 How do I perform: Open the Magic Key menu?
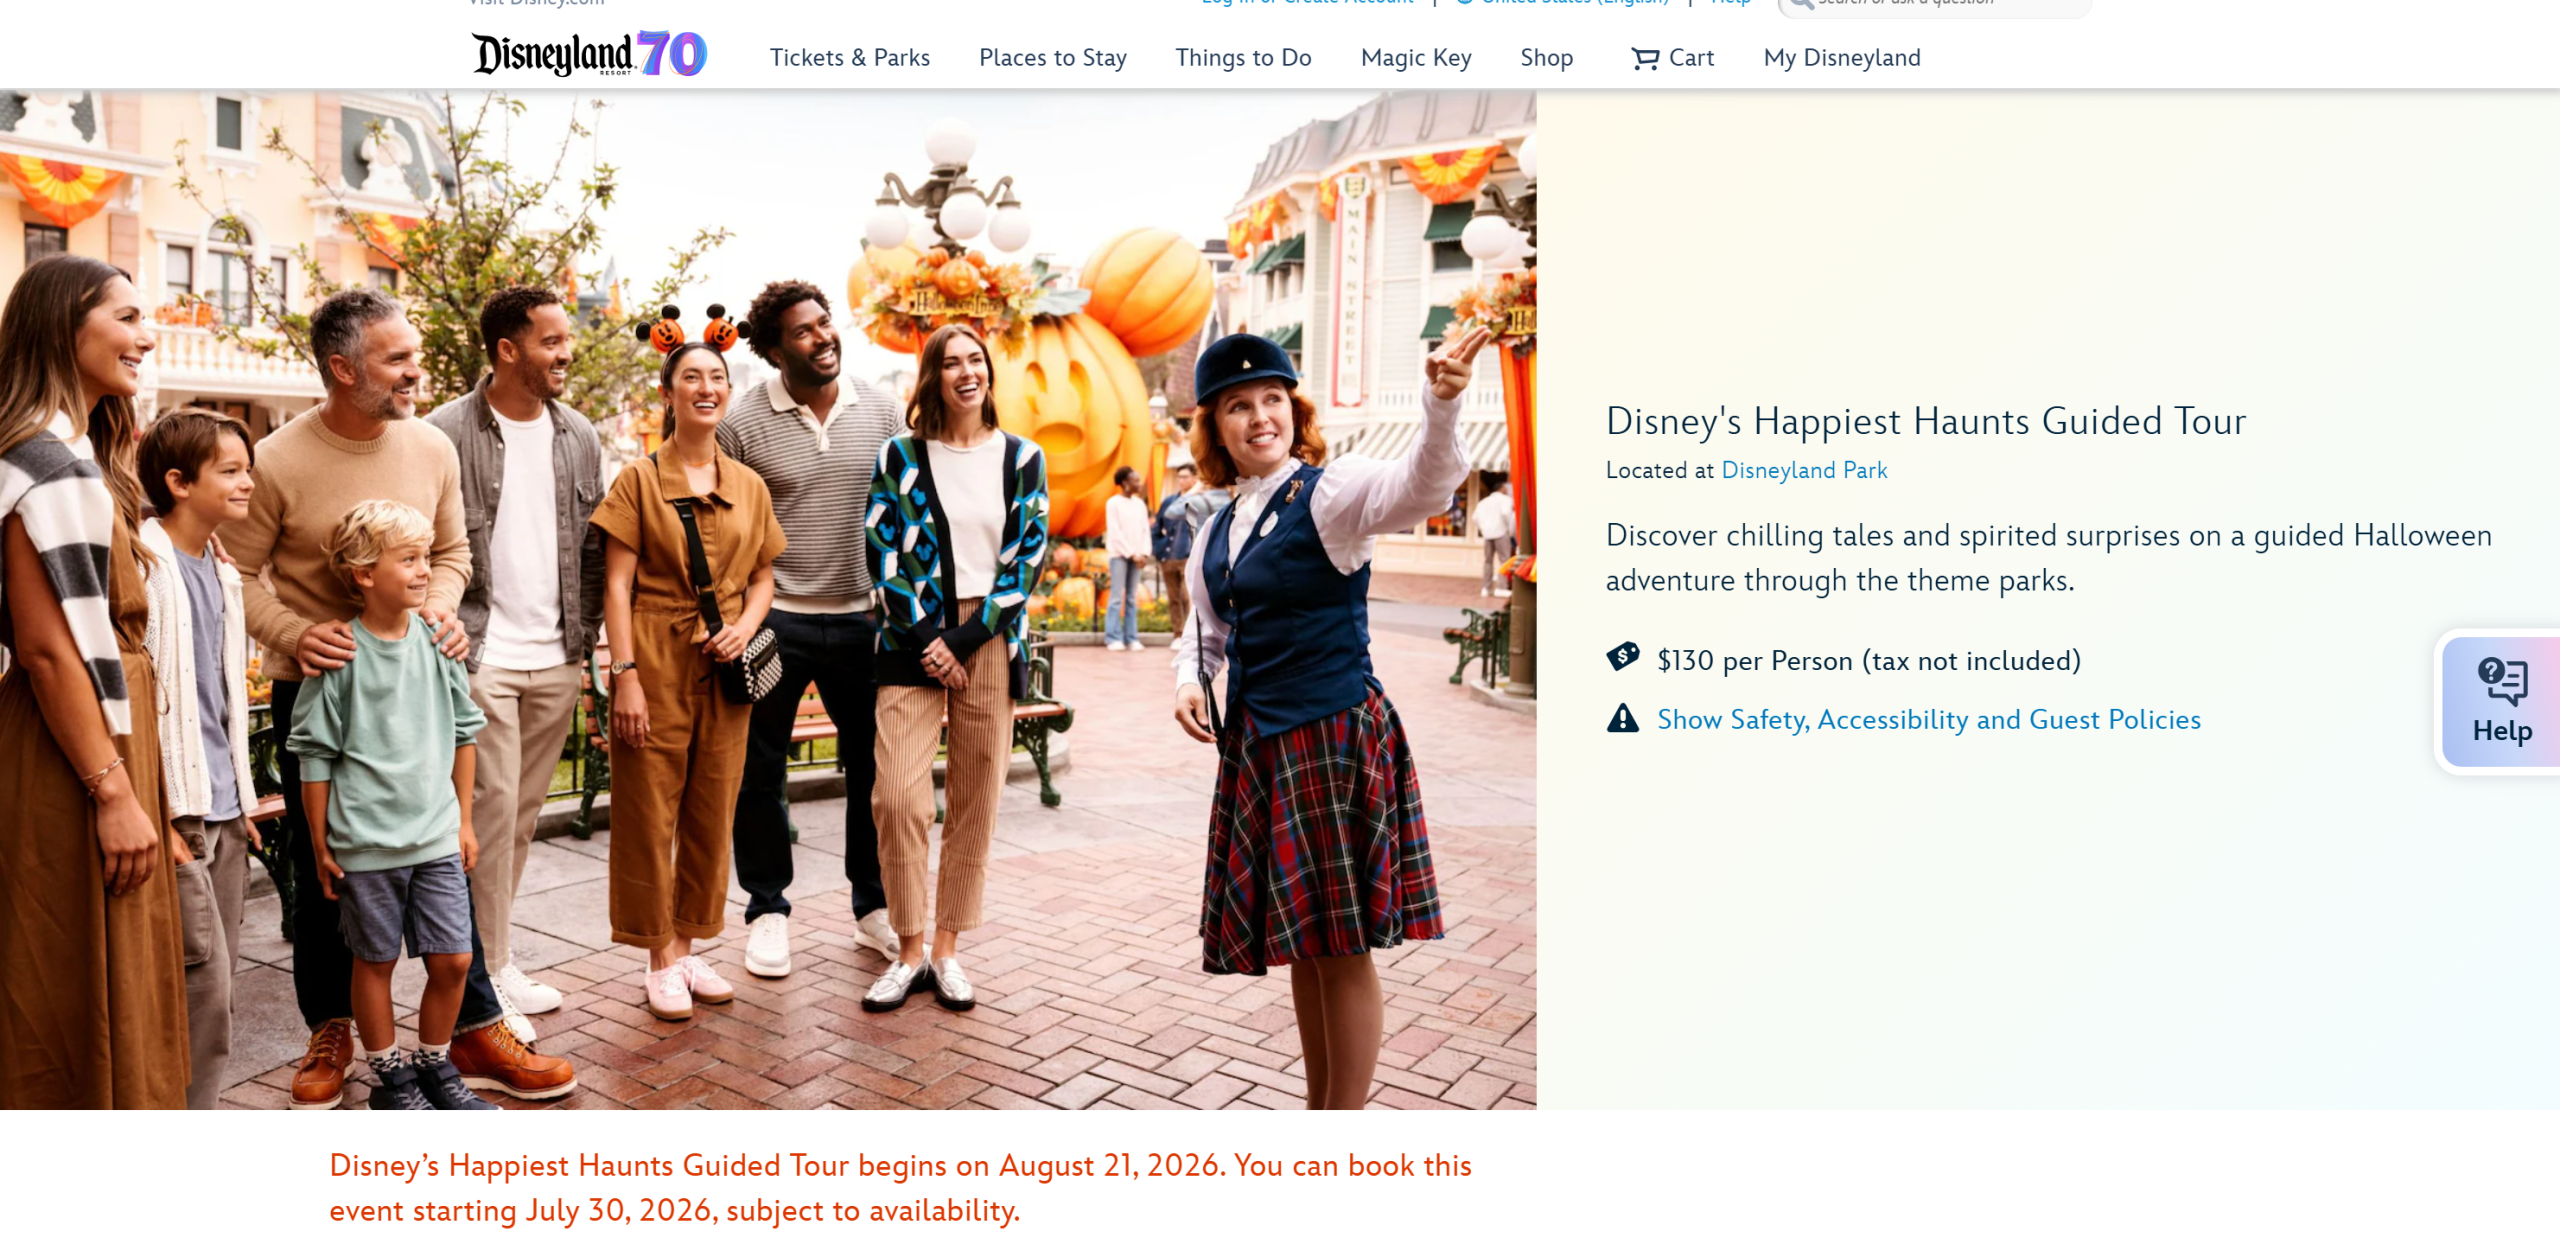(1415, 58)
